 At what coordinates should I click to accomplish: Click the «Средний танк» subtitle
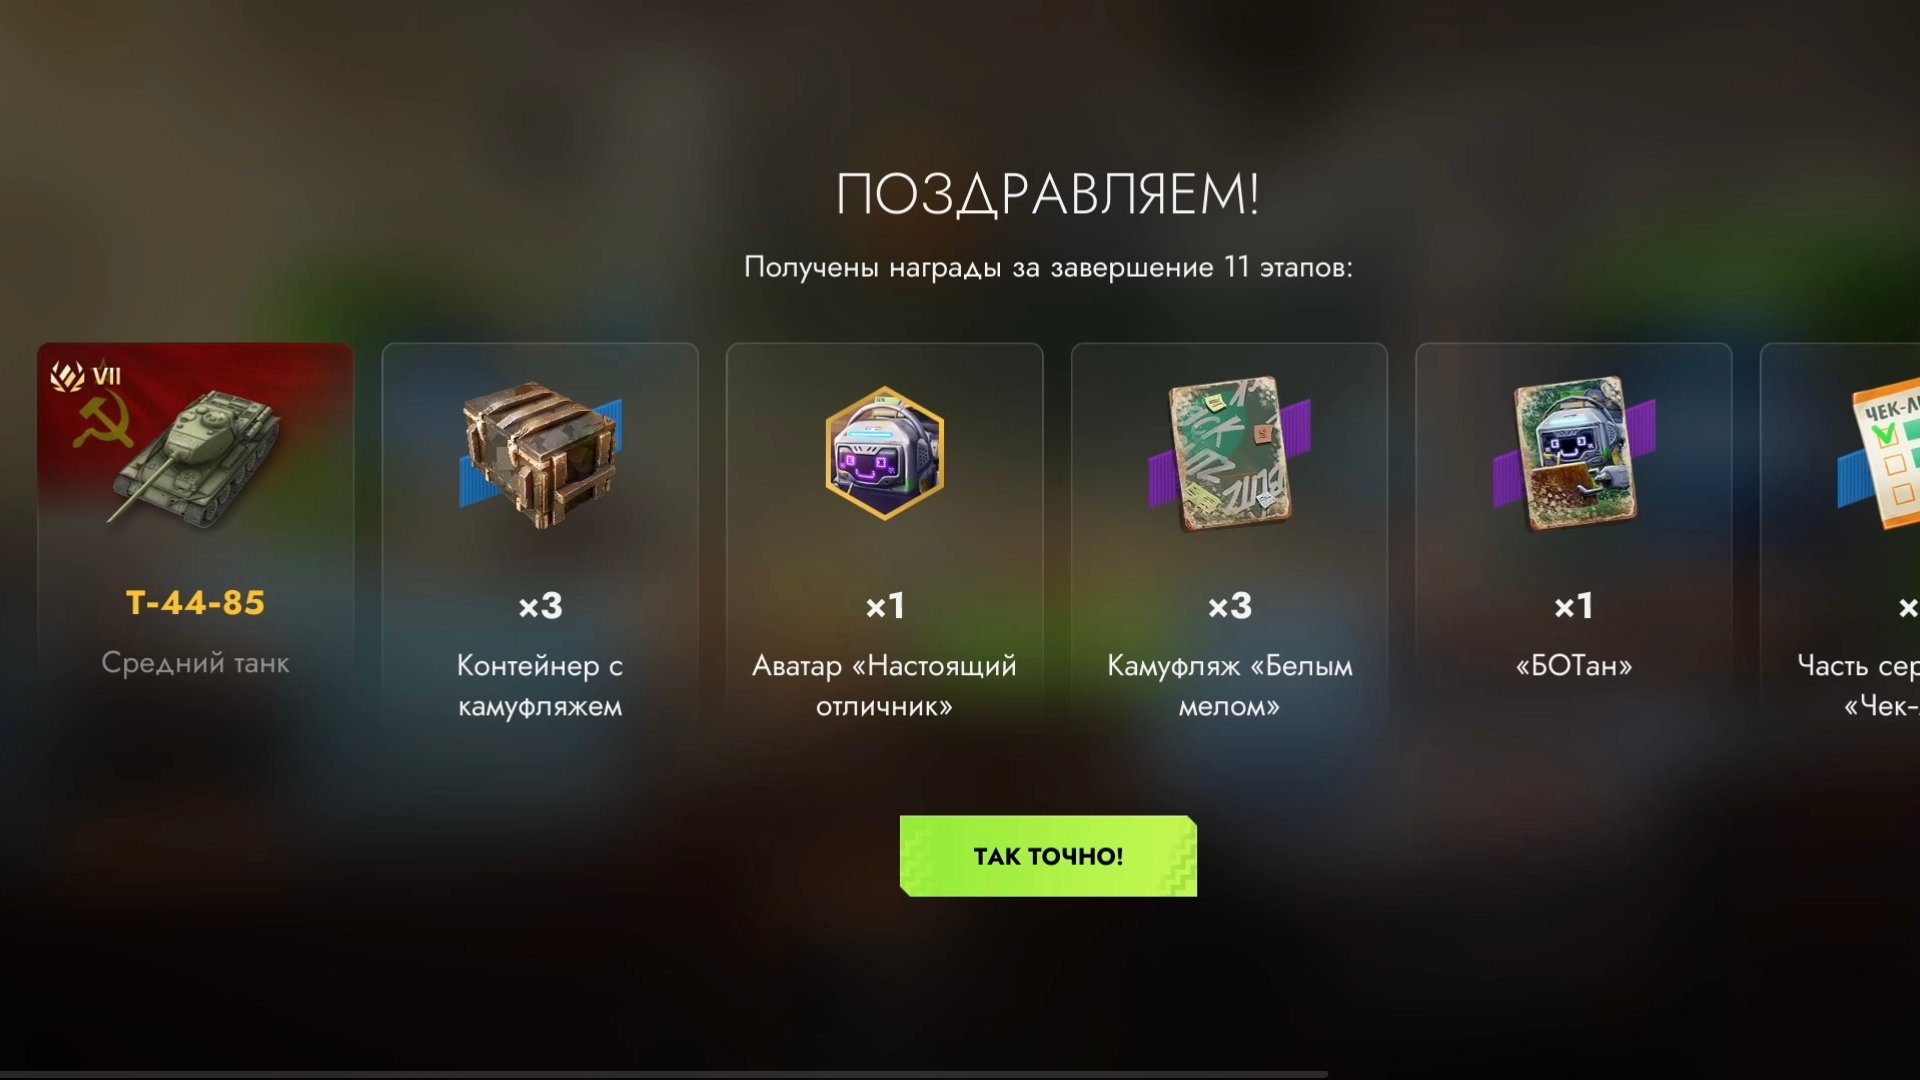point(195,663)
